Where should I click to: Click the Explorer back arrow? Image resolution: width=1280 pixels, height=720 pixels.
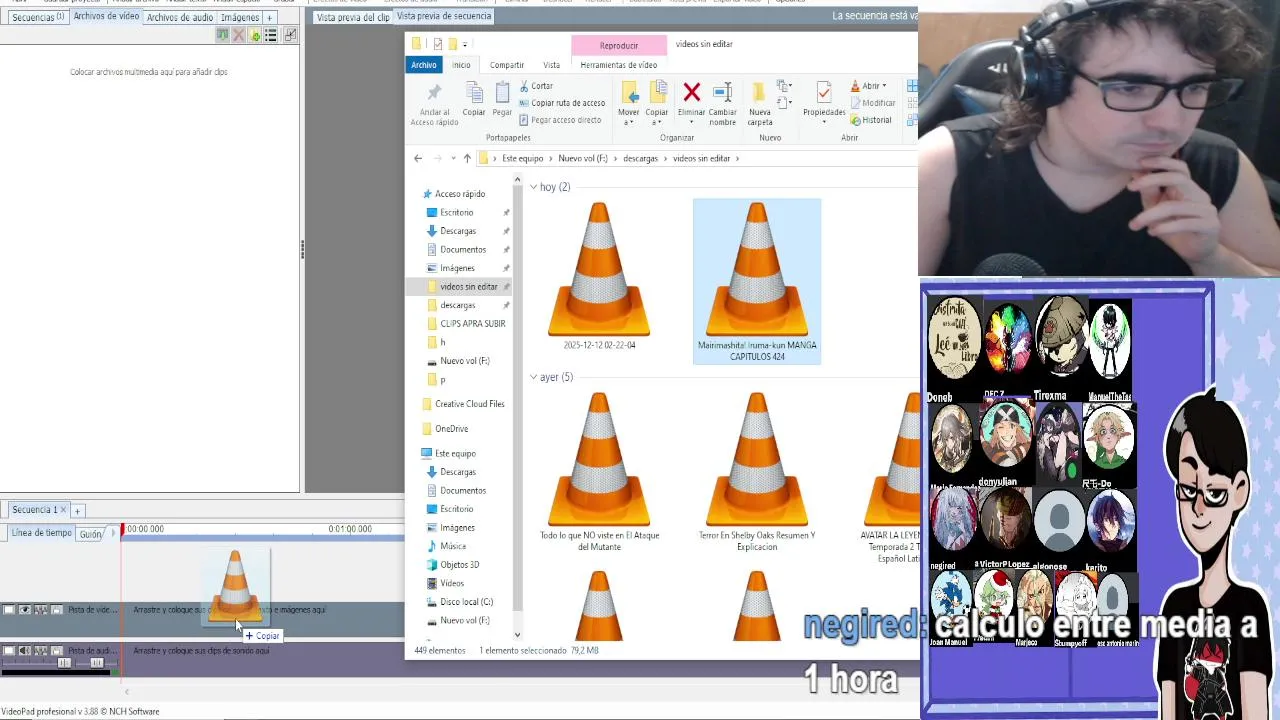418,158
